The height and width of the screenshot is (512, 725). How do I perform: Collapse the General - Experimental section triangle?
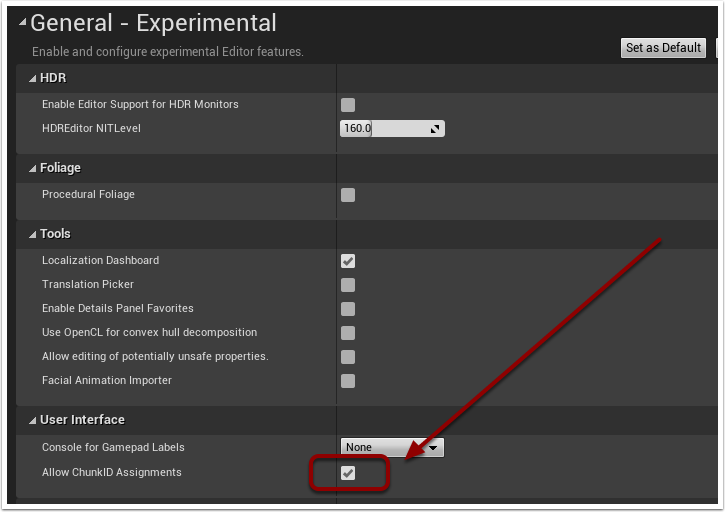pos(22,22)
